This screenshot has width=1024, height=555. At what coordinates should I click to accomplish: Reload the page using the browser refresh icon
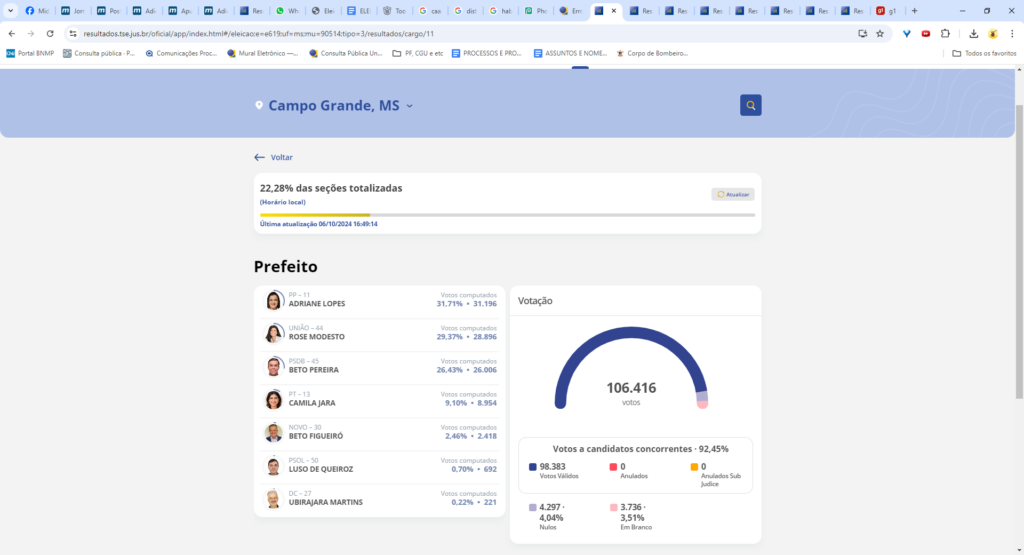(x=50, y=33)
